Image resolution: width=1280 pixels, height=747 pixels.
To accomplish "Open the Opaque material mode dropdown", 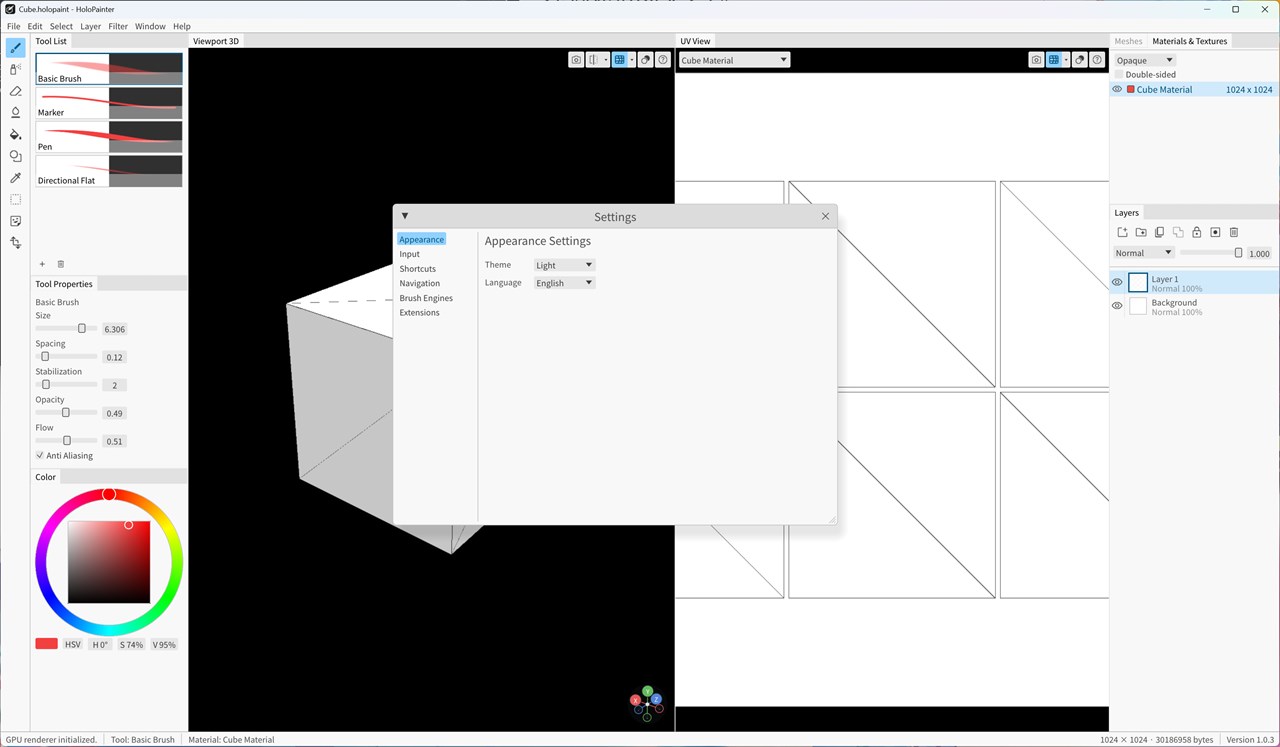I will tap(1144, 60).
